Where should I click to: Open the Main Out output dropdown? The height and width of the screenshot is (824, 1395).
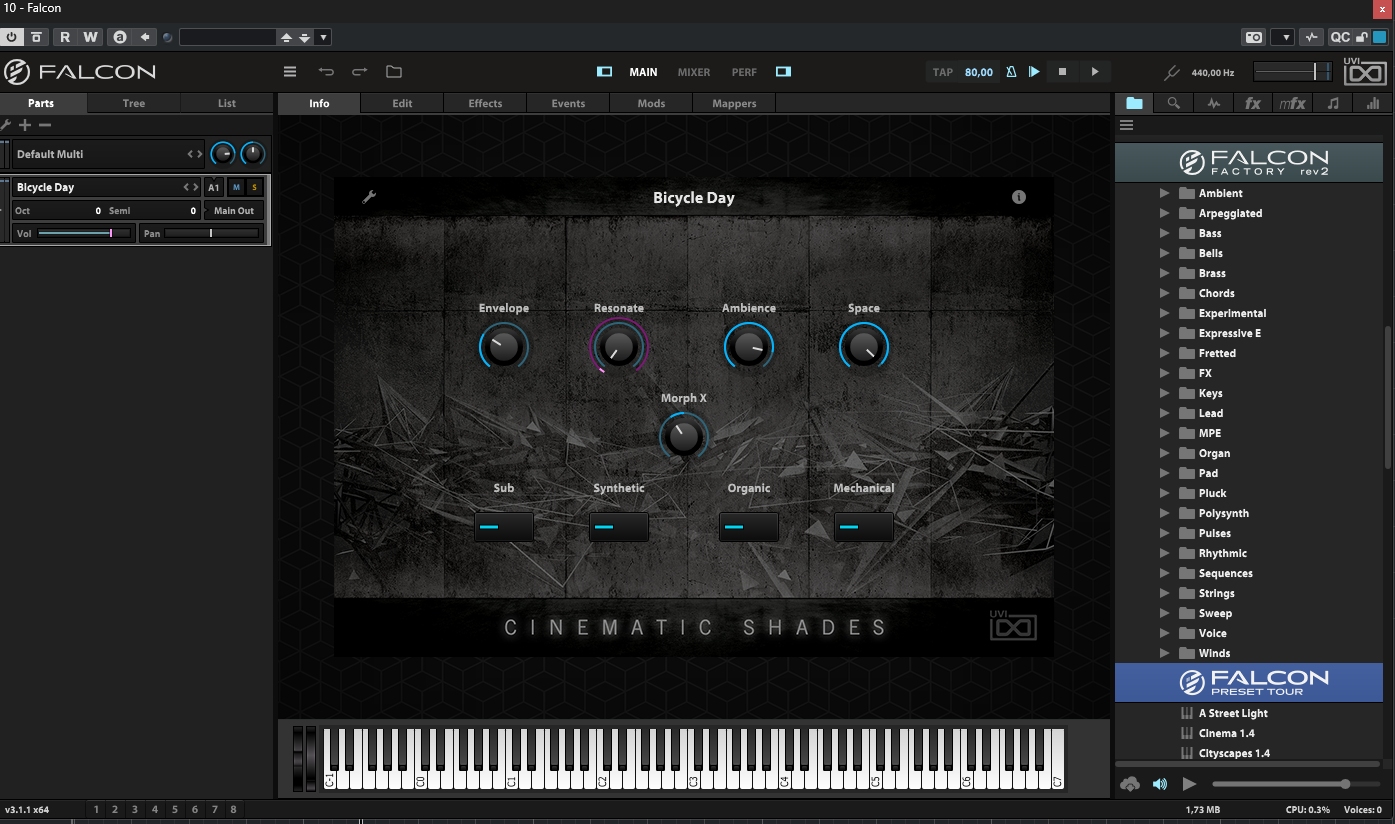234,211
